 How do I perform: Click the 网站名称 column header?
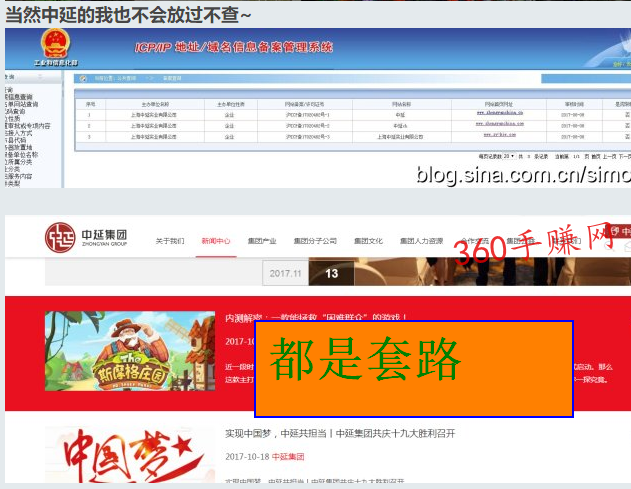(x=401, y=104)
